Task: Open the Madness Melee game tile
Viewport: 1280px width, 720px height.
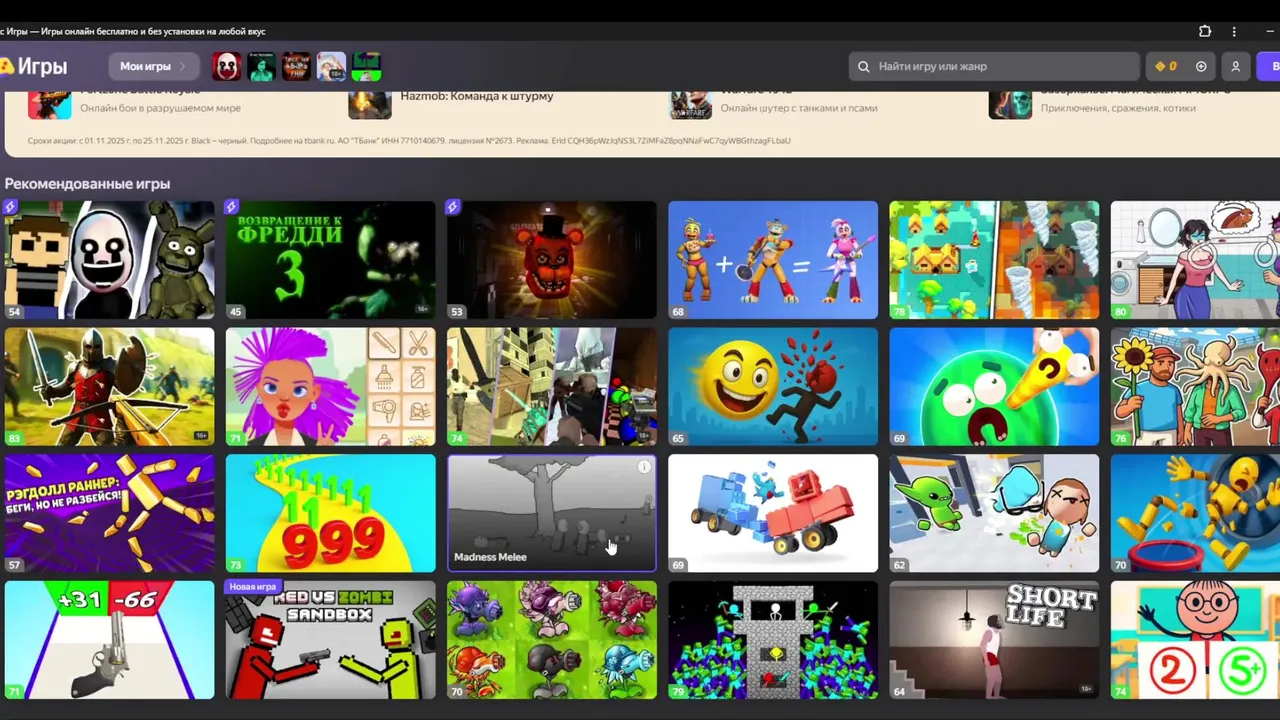Action: 552,513
